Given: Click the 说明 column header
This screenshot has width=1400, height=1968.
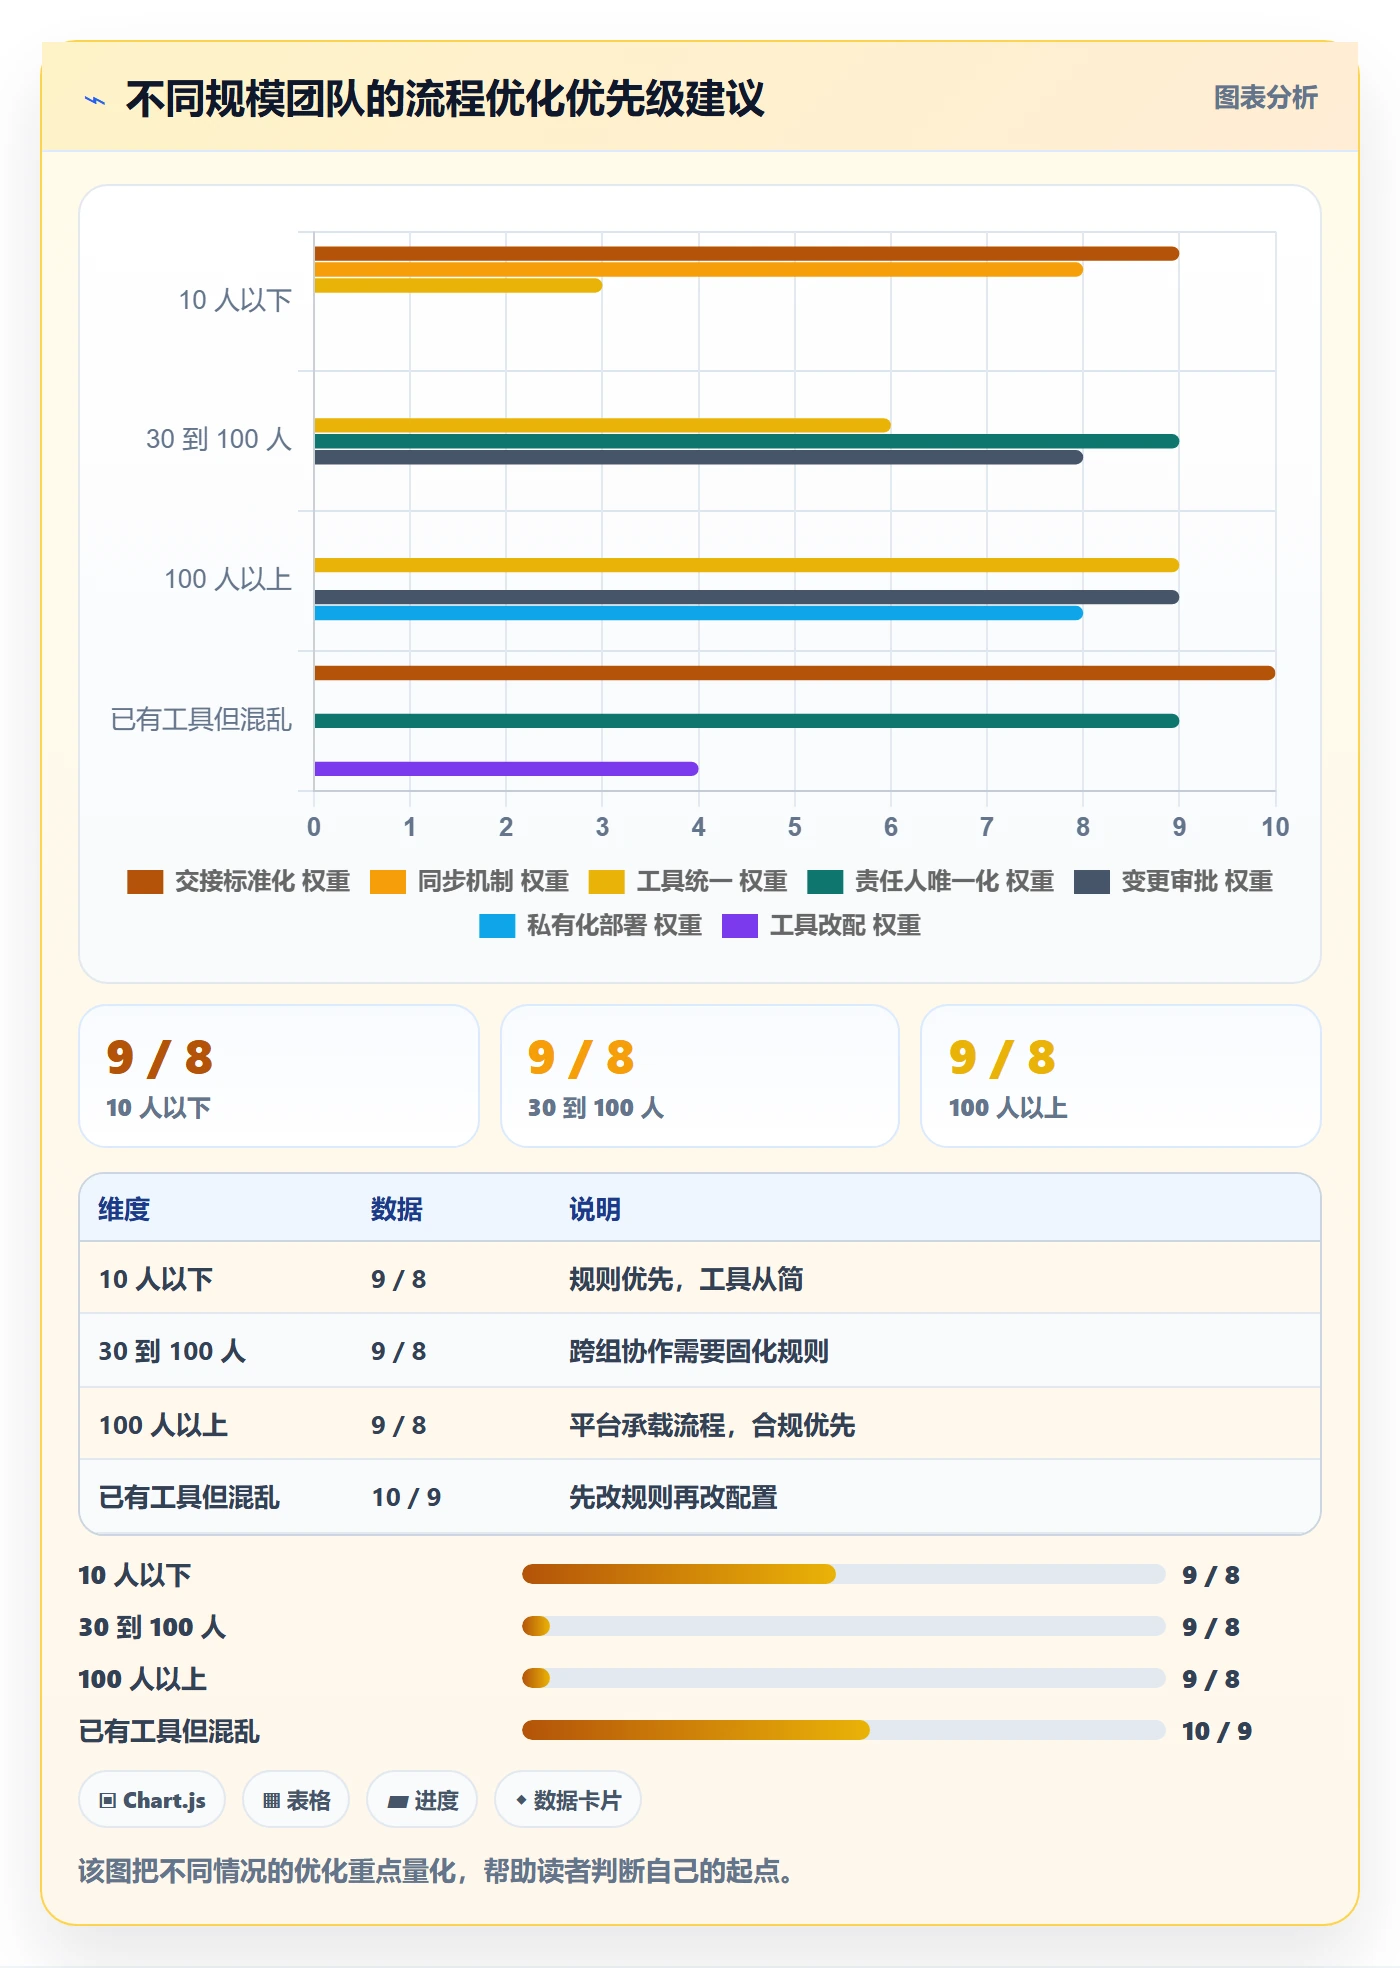Looking at the screenshot, I should [595, 1209].
